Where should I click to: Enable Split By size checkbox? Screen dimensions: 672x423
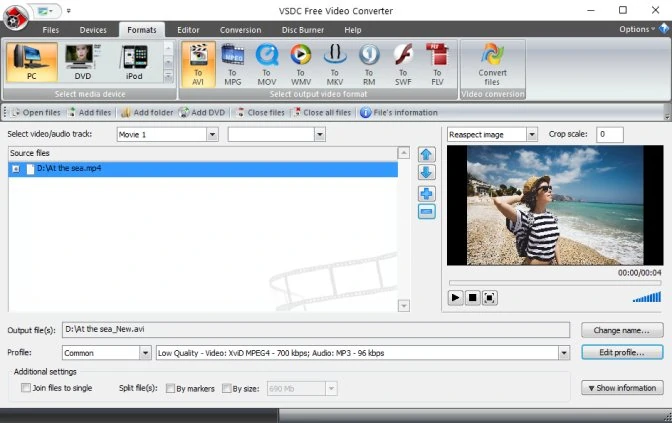pos(227,388)
